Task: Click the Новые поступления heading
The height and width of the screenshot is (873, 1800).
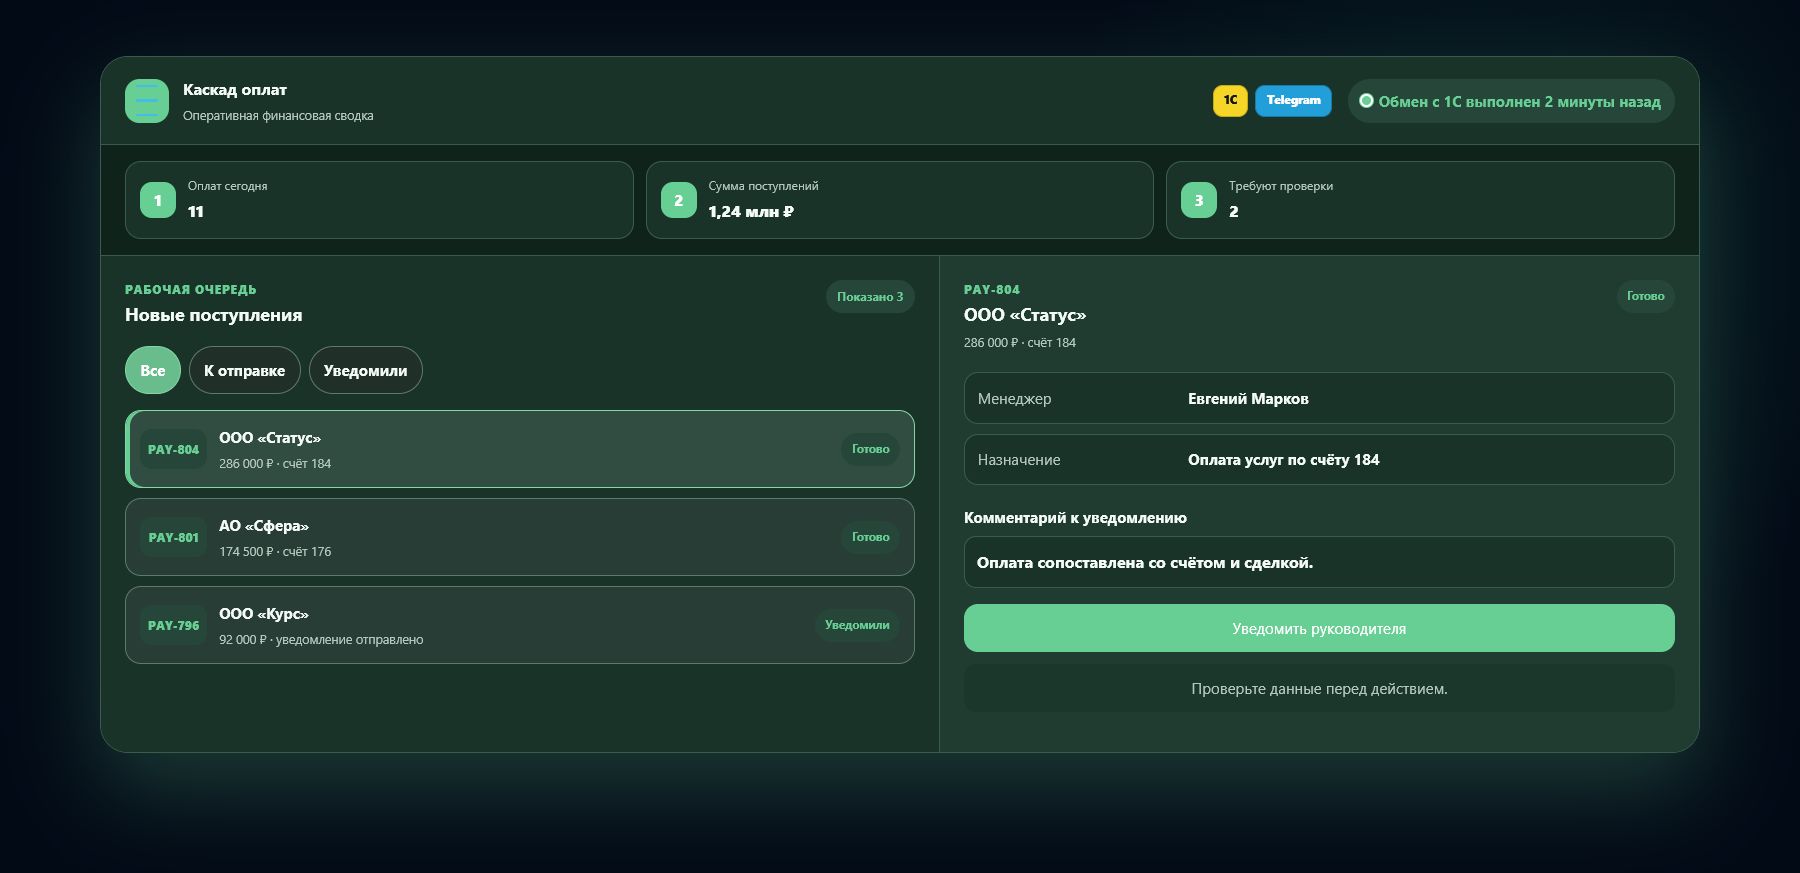Action: tap(213, 315)
